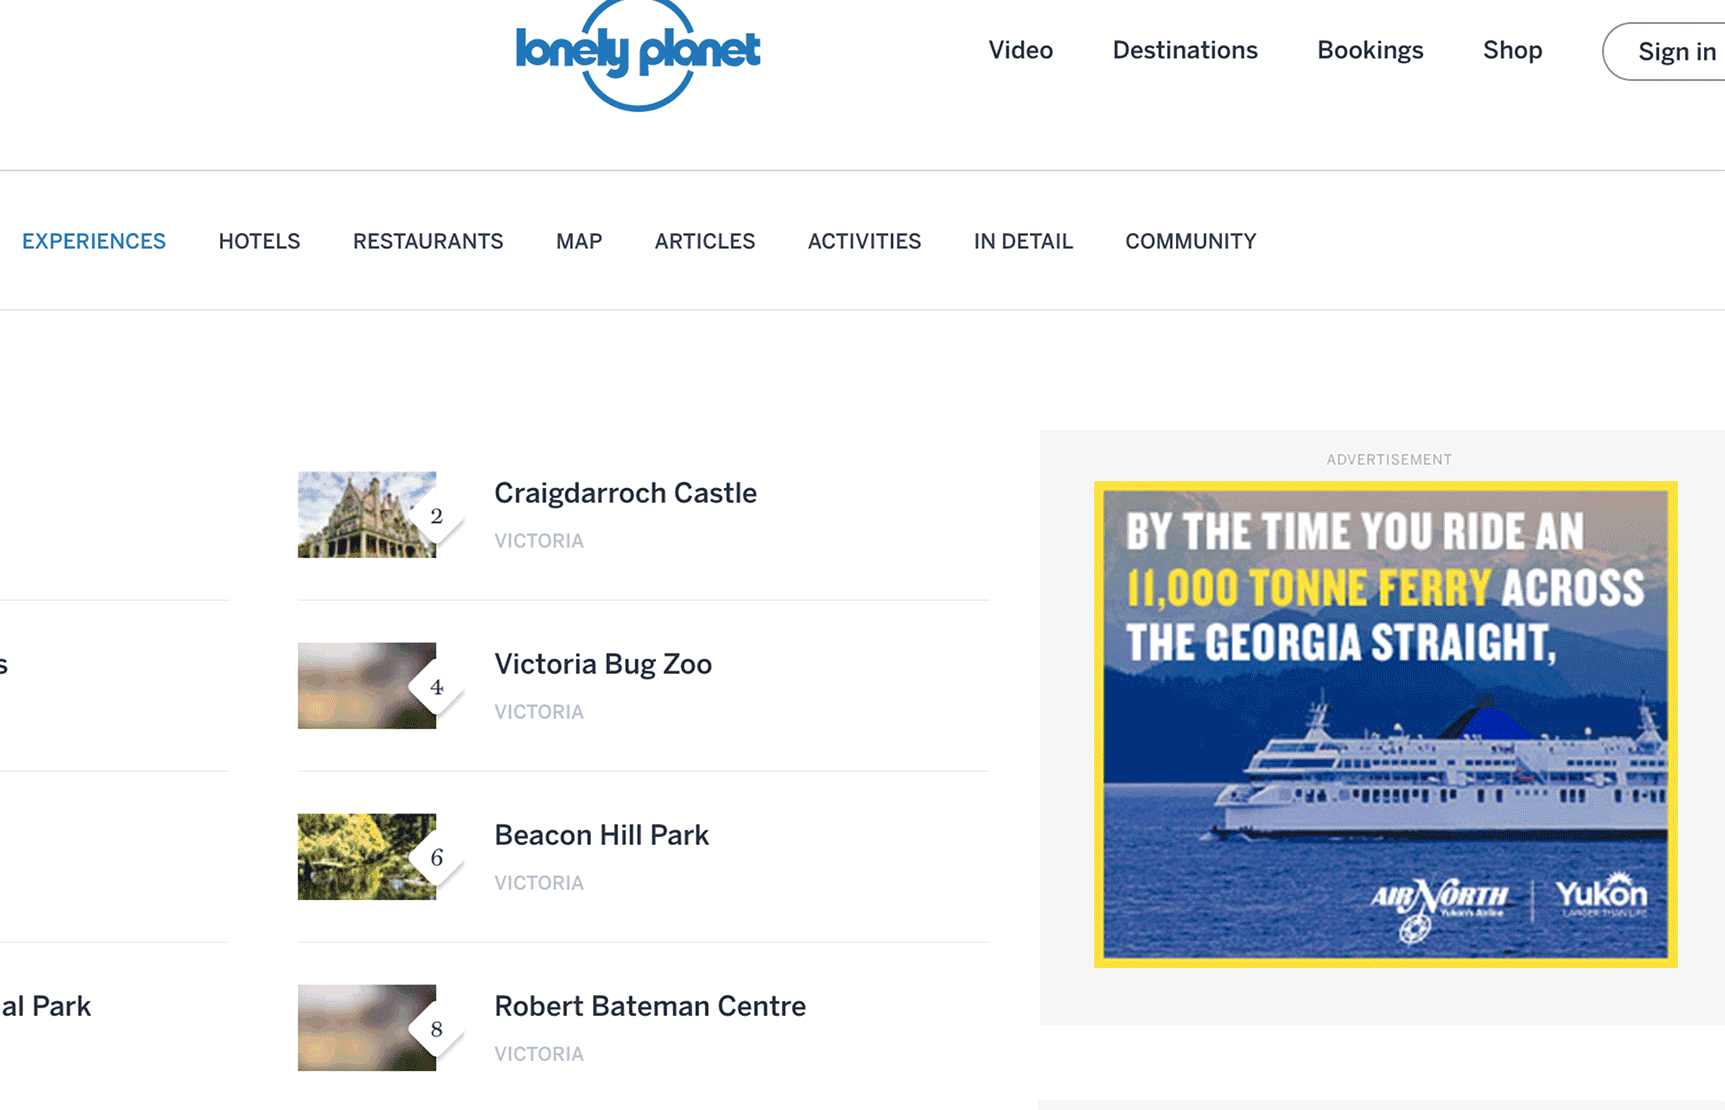Click the Lonely Planet logo
1725x1110 pixels.
(638, 53)
